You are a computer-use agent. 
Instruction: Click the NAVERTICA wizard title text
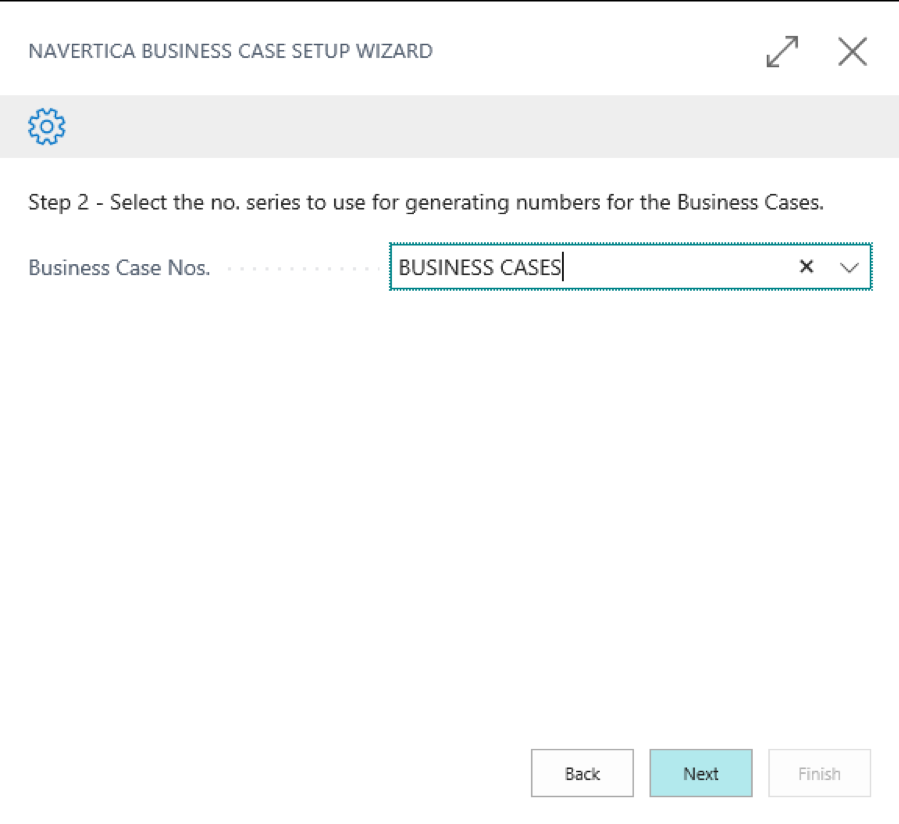230,51
